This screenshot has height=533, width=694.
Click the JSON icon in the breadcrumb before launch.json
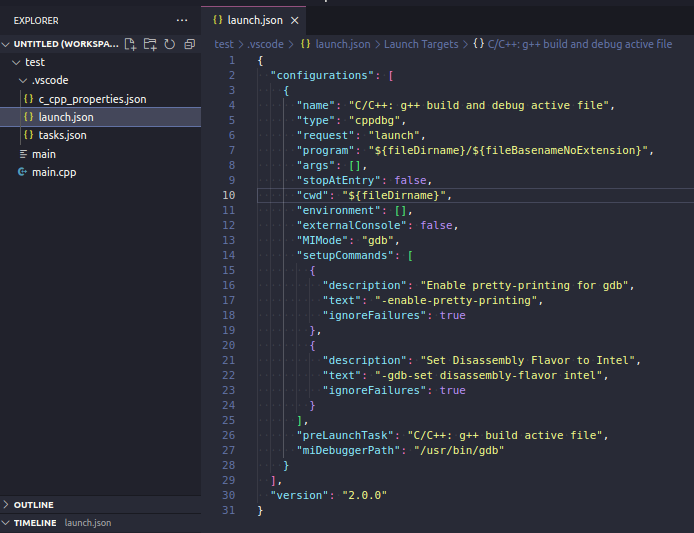(305, 44)
